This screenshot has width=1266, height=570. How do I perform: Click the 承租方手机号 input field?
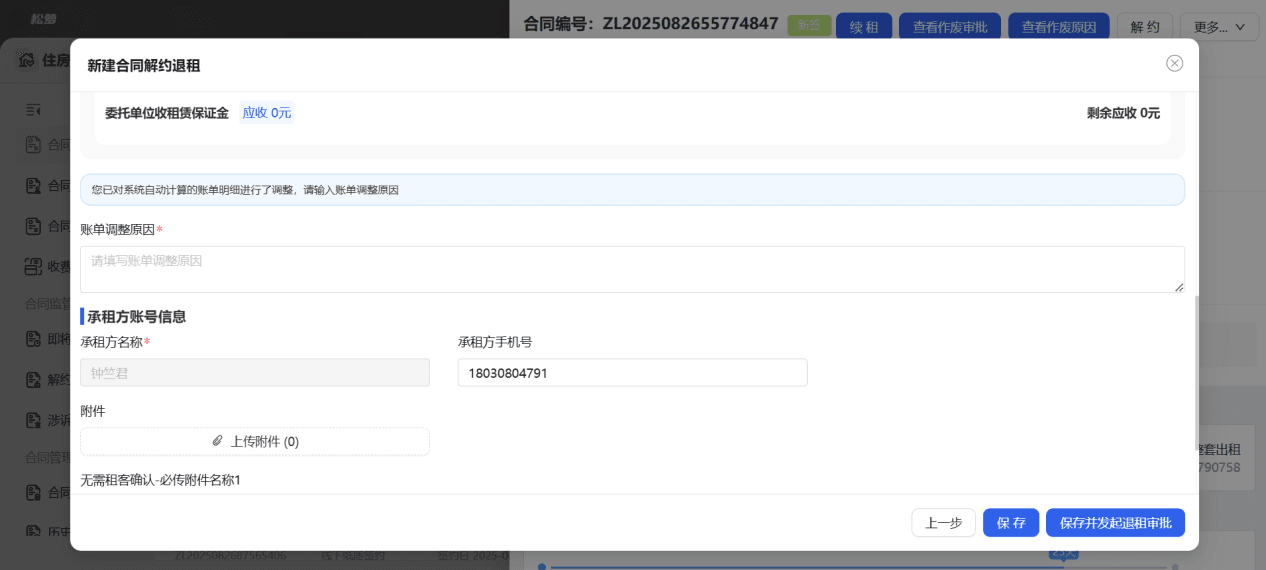coord(632,373)
